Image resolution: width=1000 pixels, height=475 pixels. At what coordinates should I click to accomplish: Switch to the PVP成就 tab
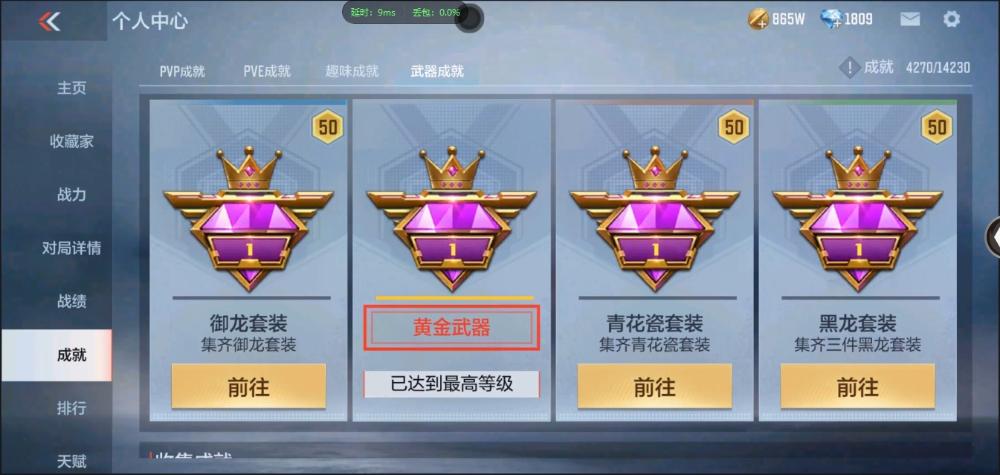coord(182,71)
